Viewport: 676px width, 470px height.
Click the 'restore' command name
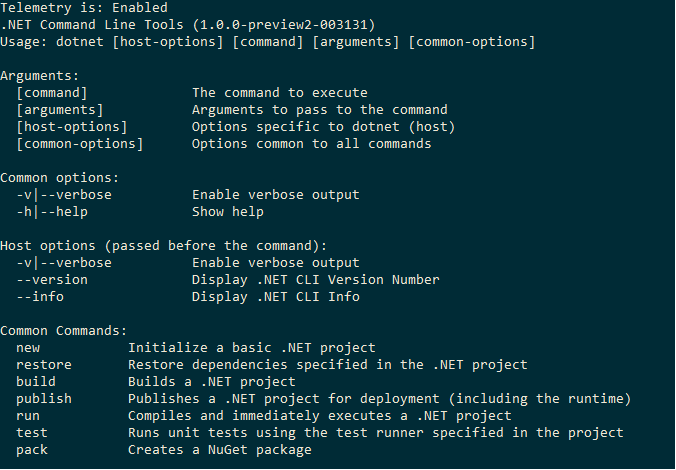coord(44,365)
